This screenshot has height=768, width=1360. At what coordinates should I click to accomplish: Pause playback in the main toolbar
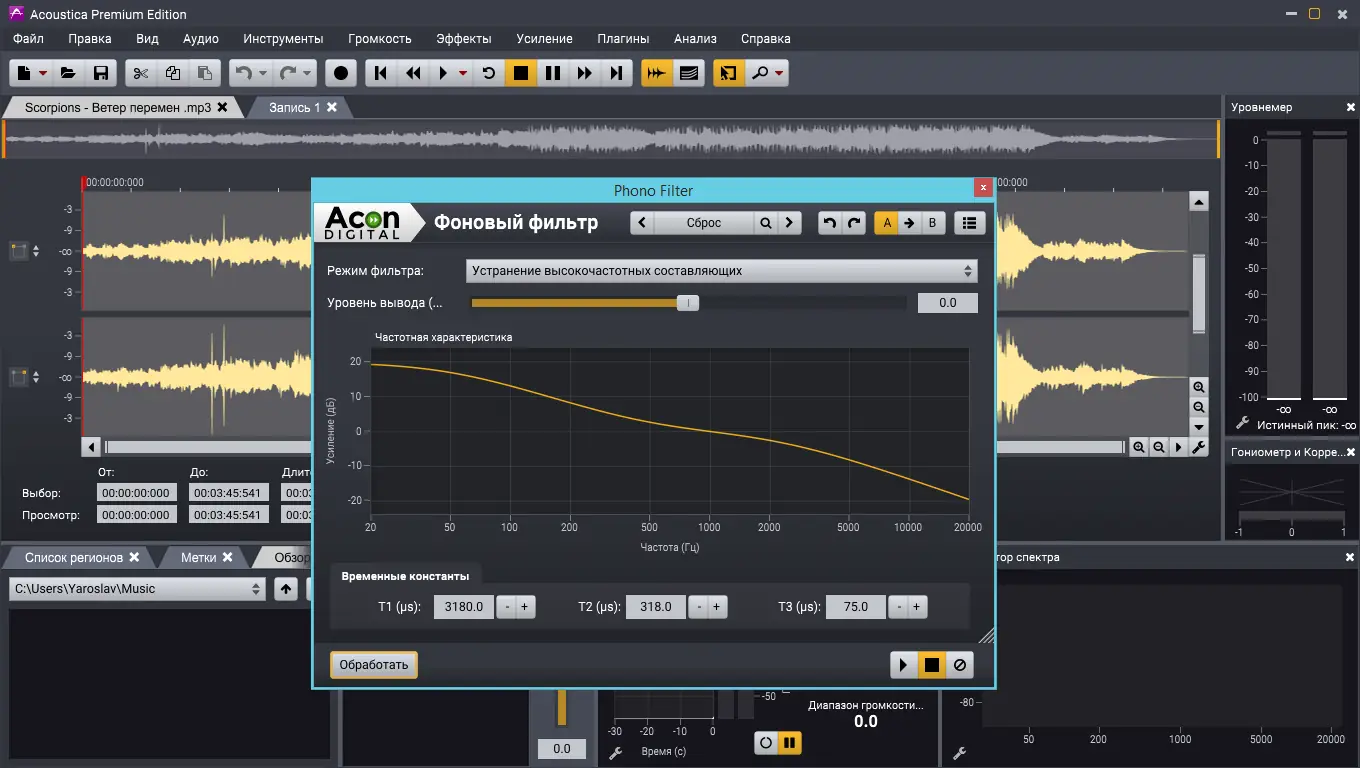[552, 73]
